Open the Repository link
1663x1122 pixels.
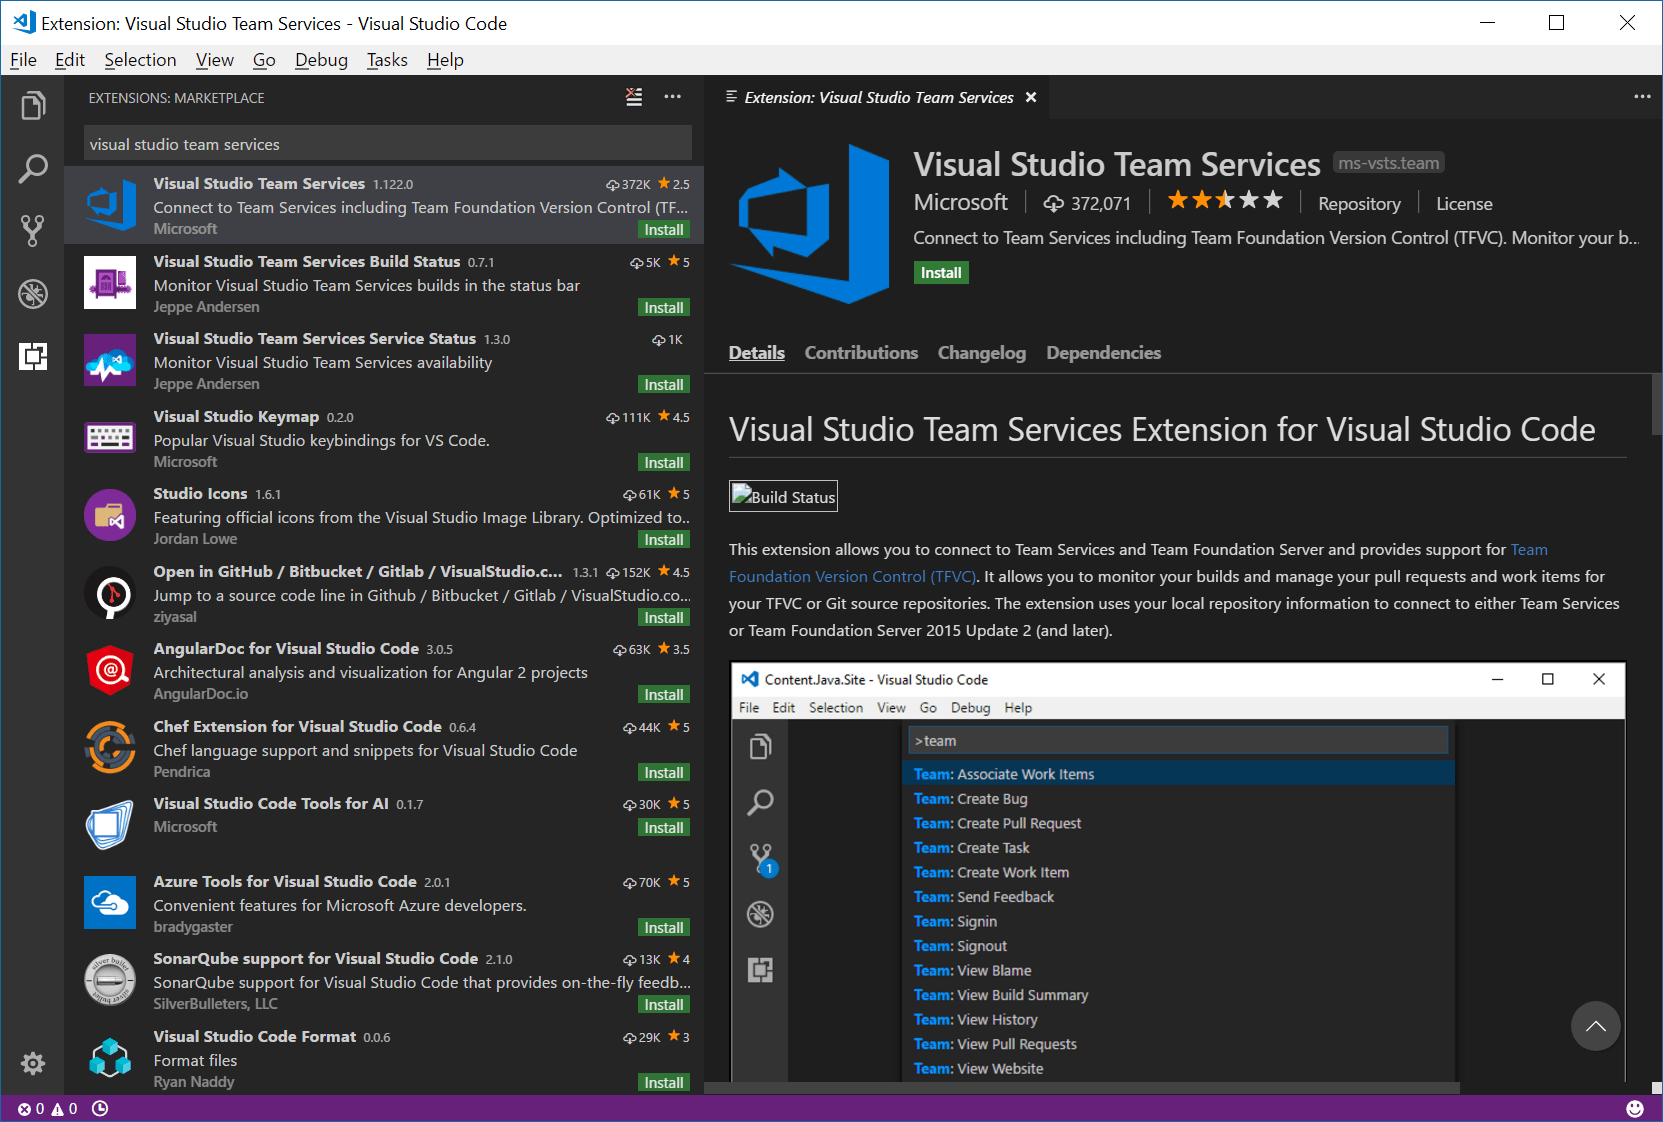tap(1358, 203)
